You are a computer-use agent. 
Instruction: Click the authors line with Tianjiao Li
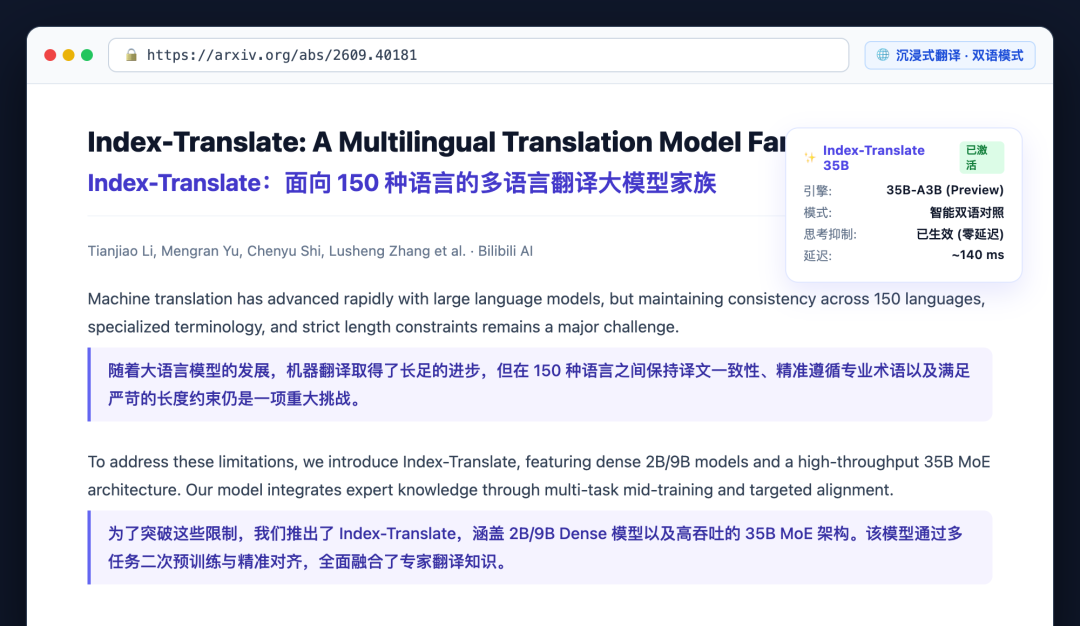(x=310, y=251)
